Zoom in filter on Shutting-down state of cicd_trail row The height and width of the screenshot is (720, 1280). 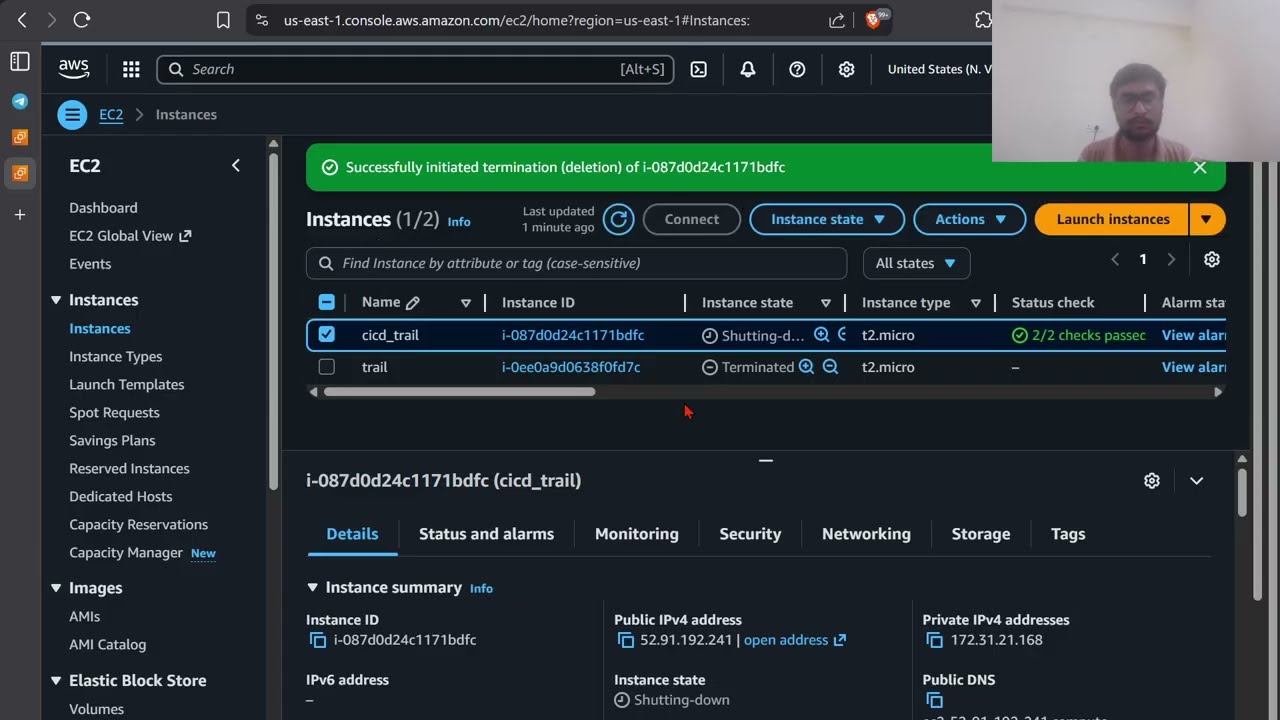[x=821, y=335]
